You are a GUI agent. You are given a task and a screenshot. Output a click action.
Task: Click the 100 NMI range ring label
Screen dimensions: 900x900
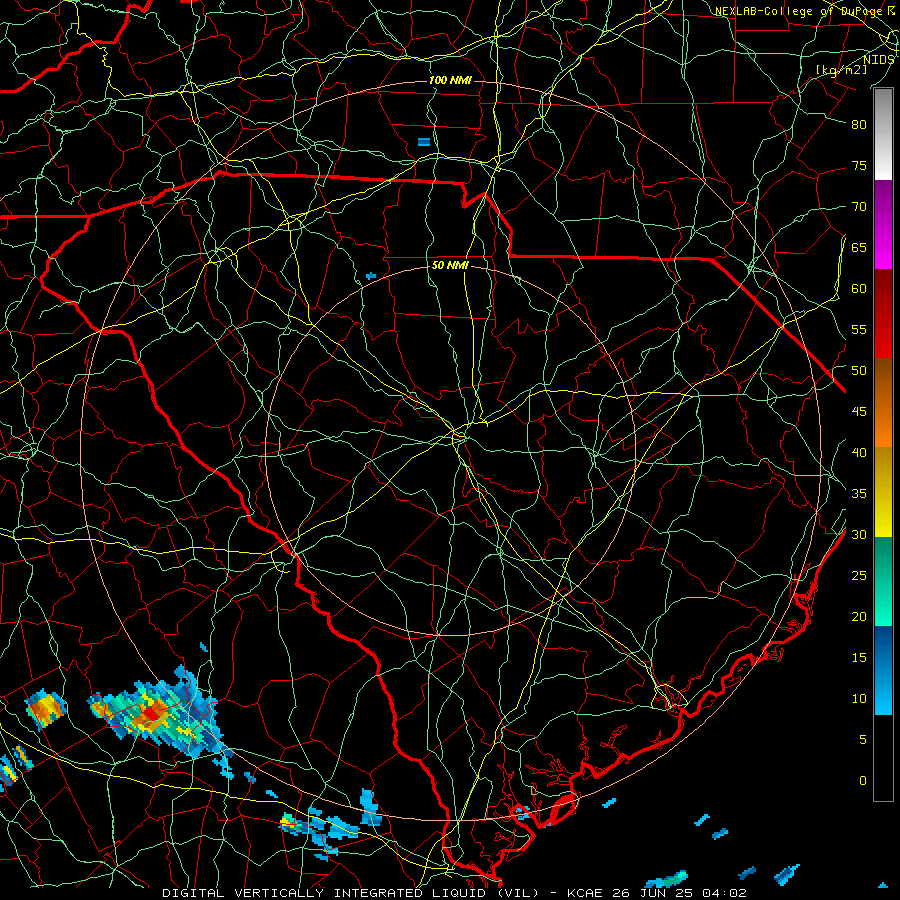[450, 80]
